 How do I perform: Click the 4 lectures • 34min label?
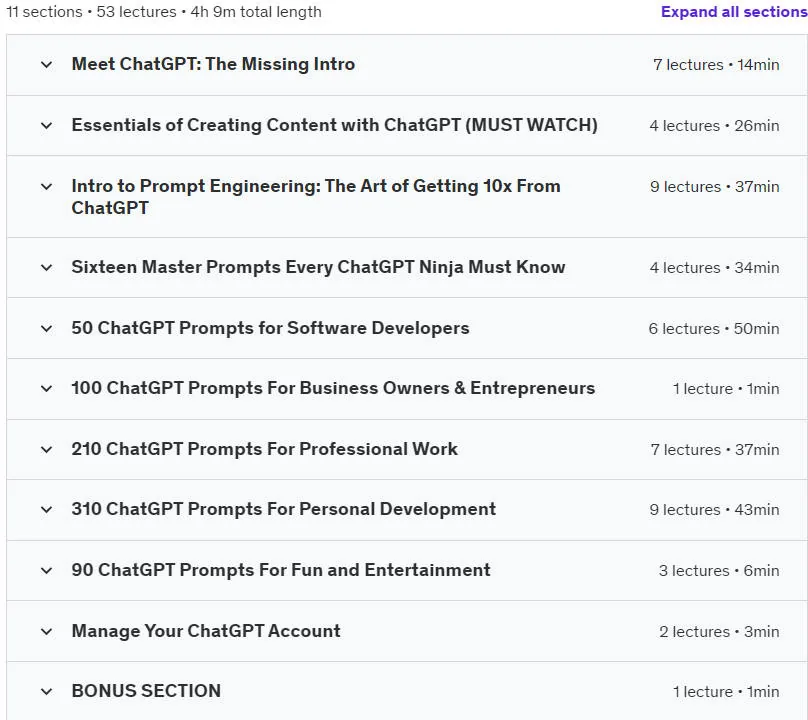pos(714,267)
